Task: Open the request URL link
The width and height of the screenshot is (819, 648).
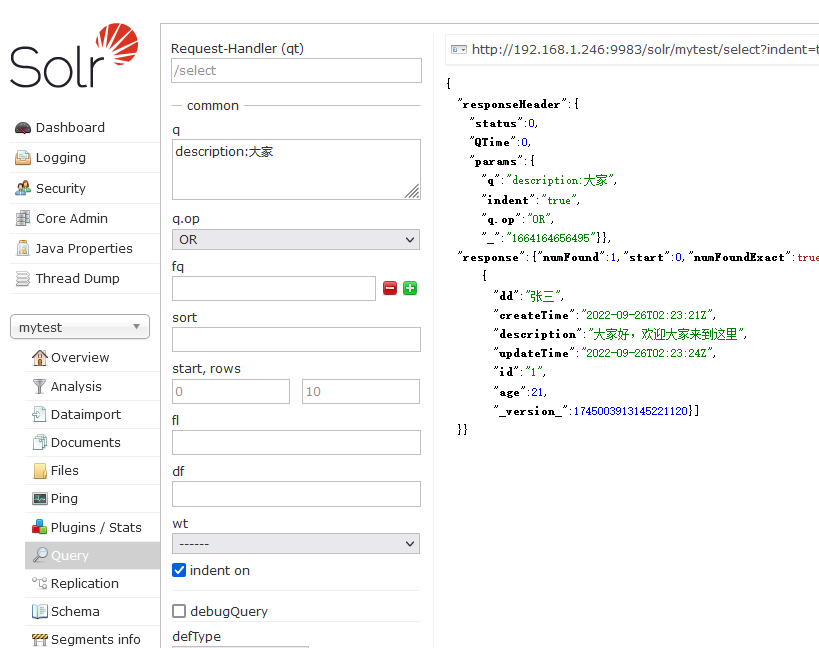Action: coord(645,50)
